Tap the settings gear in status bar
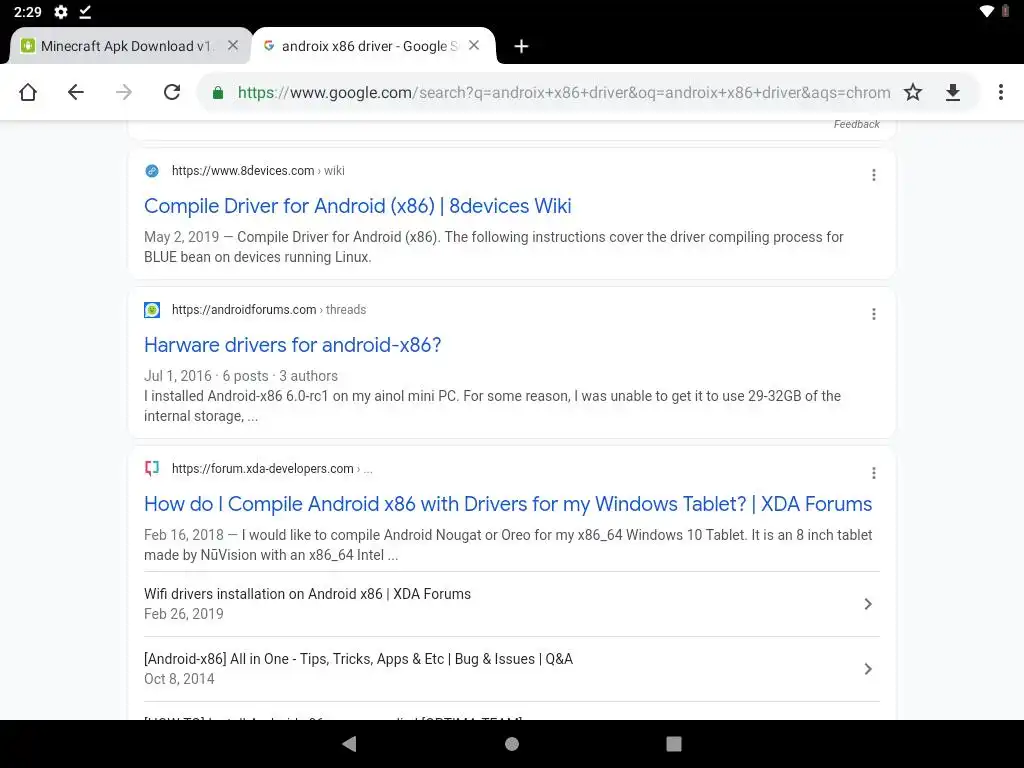Image resolution: width=1024 pixels, height=768 pixels. click(x=61, y=12)
